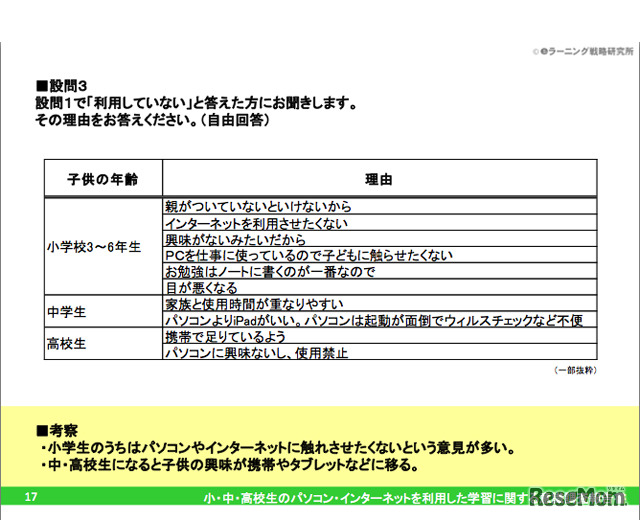Click the green footer title 小・中・高校生のパソコン
640x520 pixels.
tap(366, 498)
